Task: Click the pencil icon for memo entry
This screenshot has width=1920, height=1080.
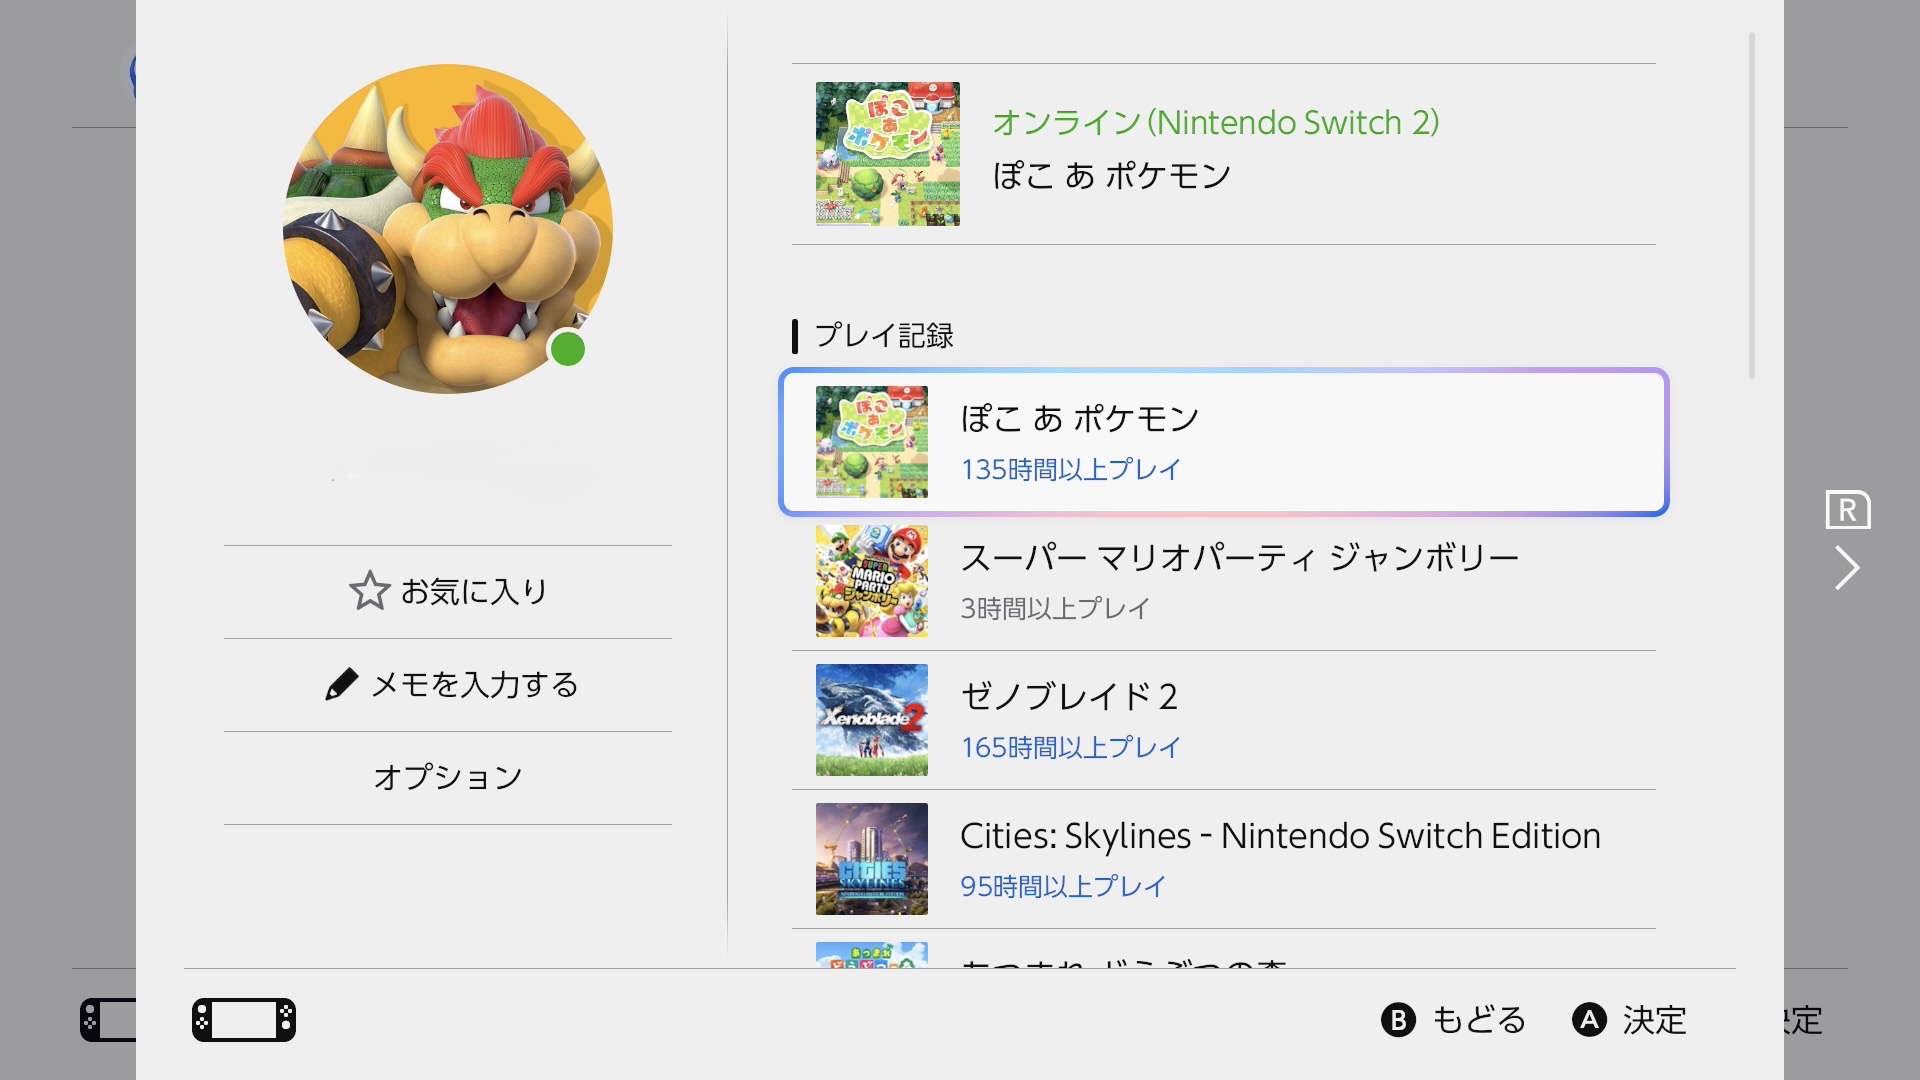Action: tap(341, 685)
